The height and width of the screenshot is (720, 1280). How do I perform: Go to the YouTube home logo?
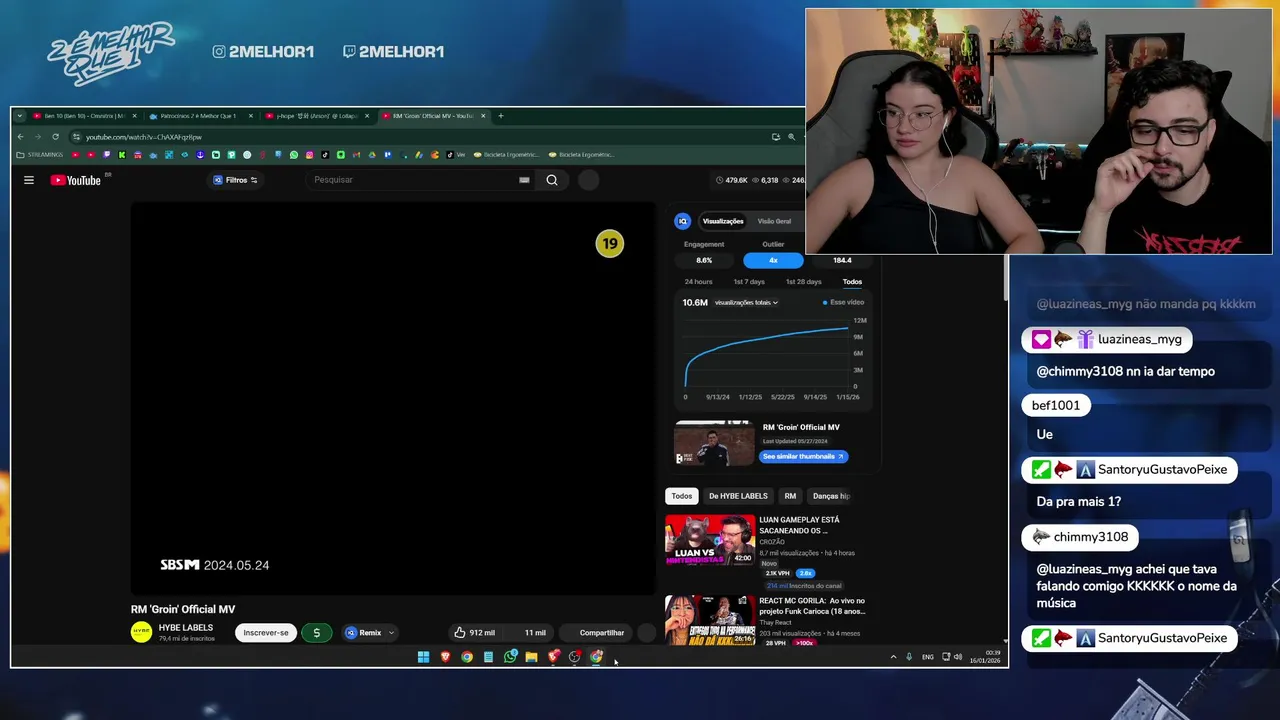point(76,180)
